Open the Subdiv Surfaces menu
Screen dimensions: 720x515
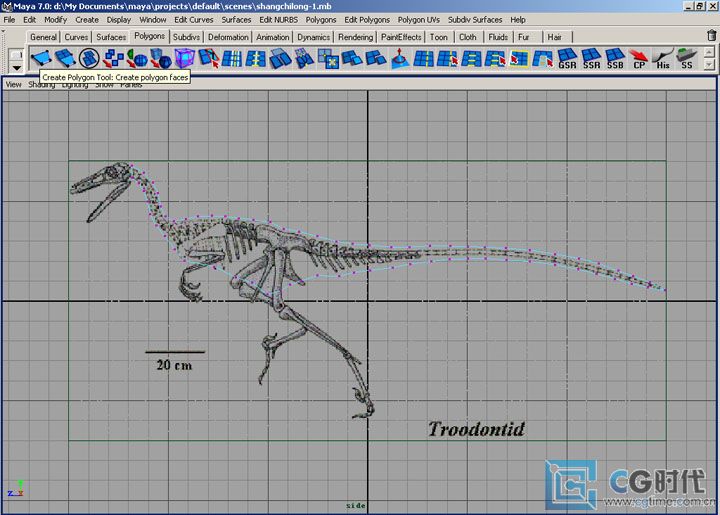click(475, 20)
